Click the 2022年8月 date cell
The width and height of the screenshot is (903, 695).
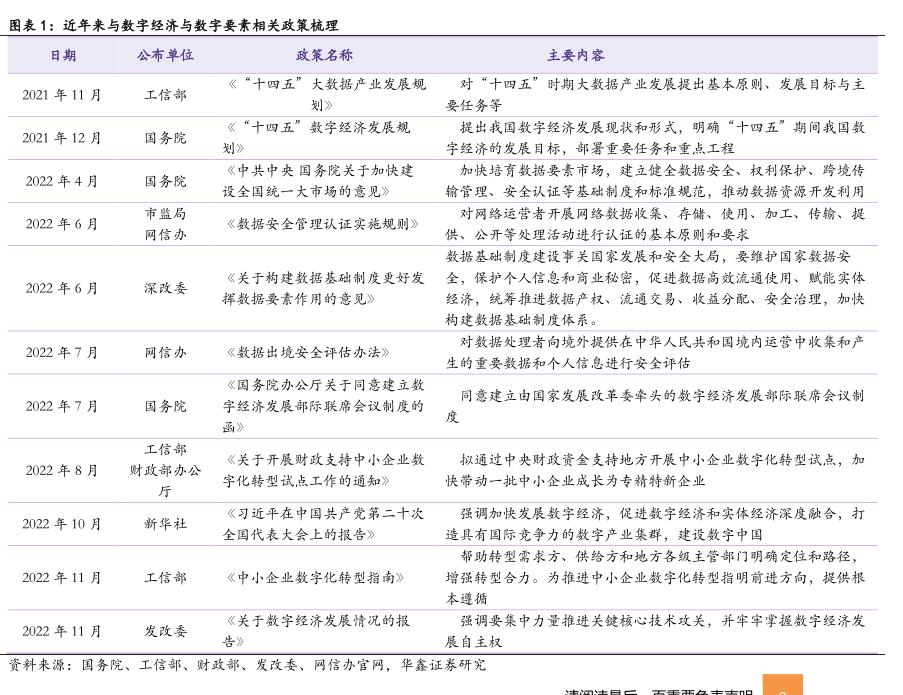[x=62, y=470]
